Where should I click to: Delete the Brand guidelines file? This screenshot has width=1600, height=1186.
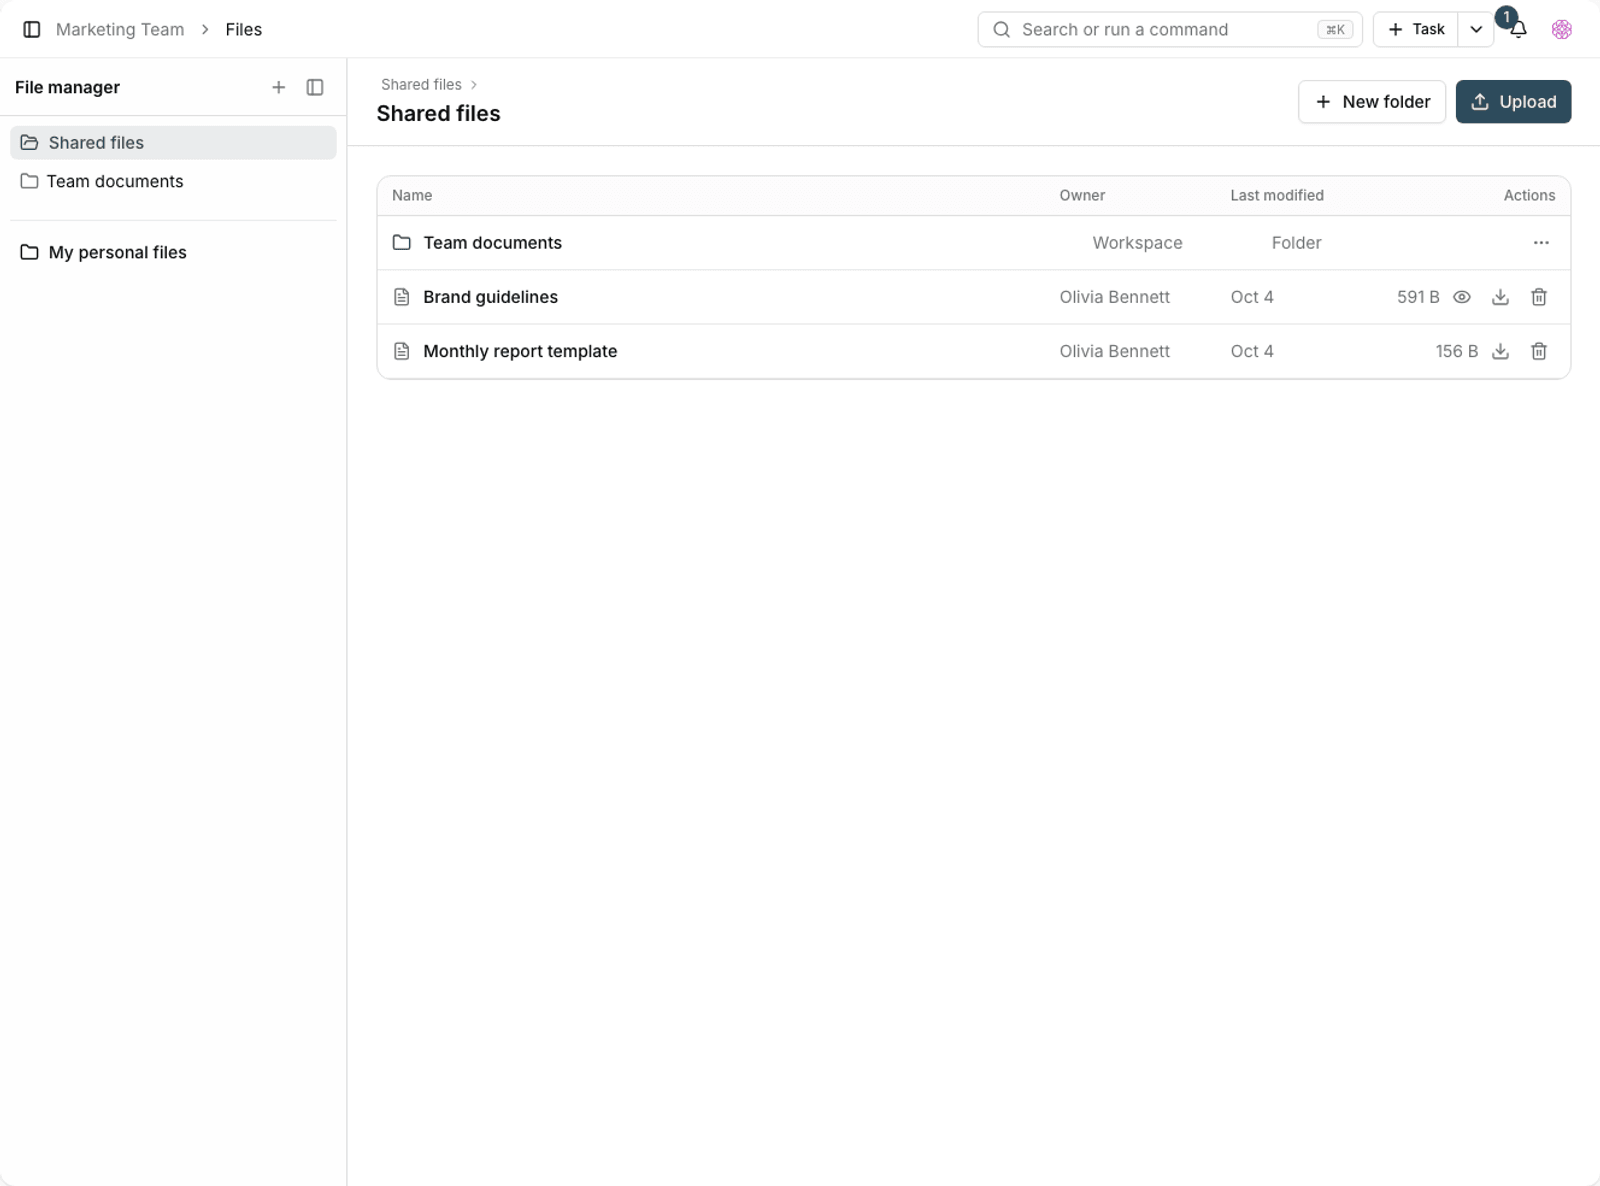(x=1539, y=297)
